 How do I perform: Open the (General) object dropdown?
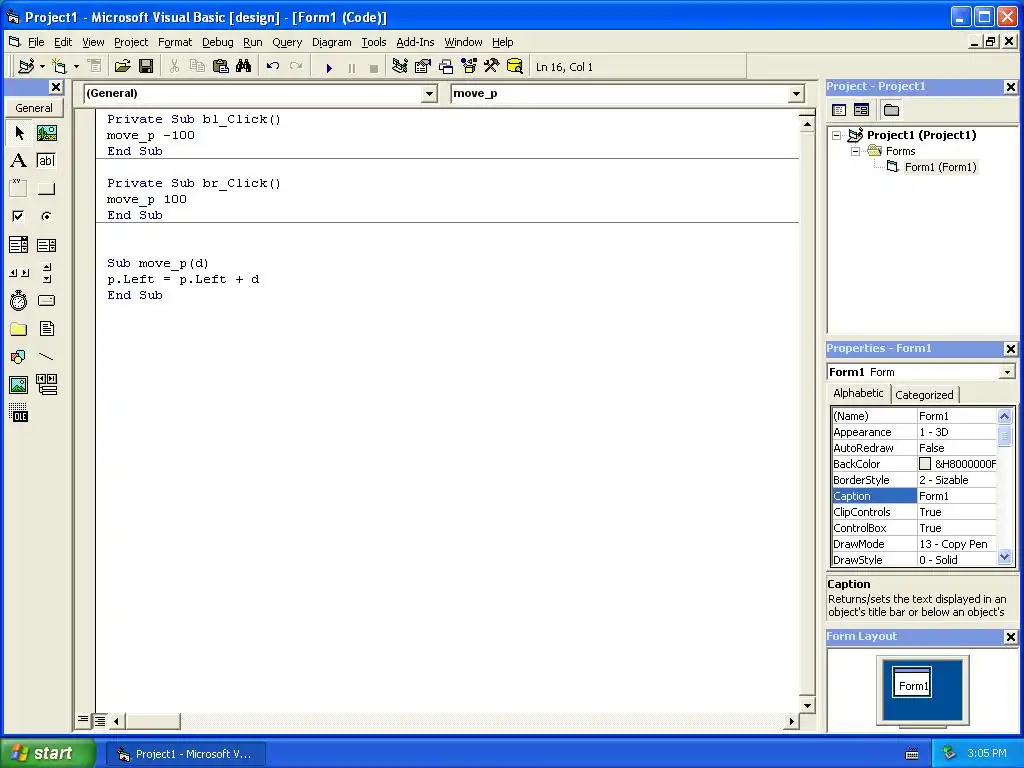[x=429, y=94]
